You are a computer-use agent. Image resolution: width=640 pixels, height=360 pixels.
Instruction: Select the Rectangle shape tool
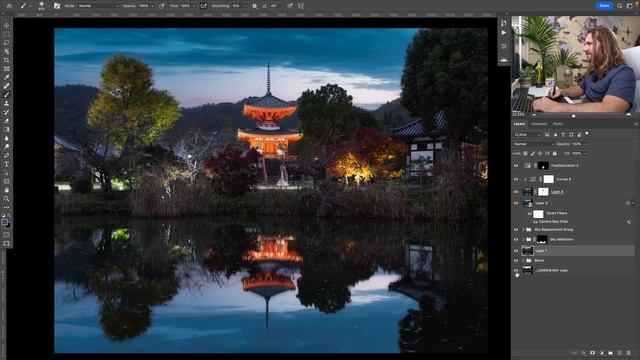7,181
